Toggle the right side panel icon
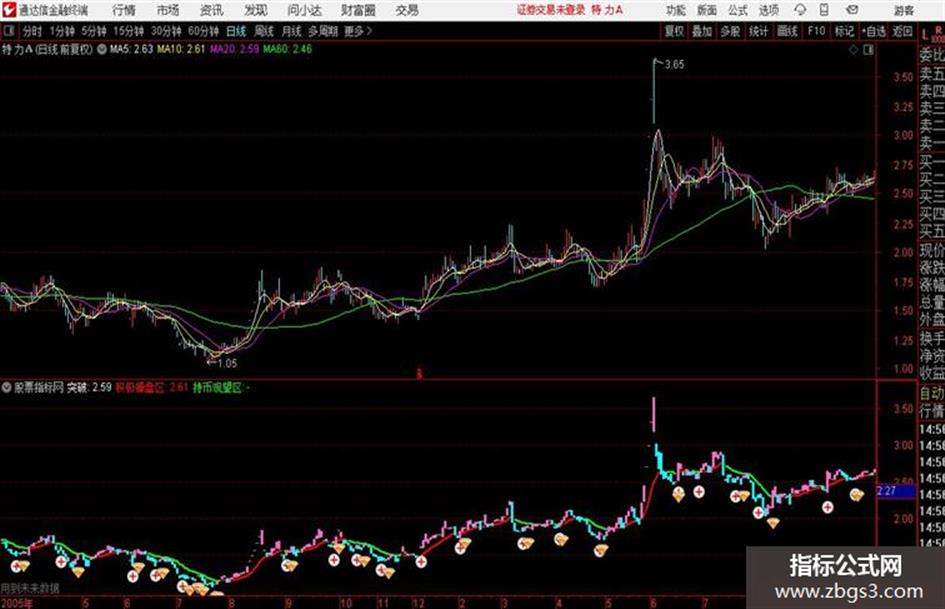This screenshot has height=609, width=945. [x=868, y=50]
